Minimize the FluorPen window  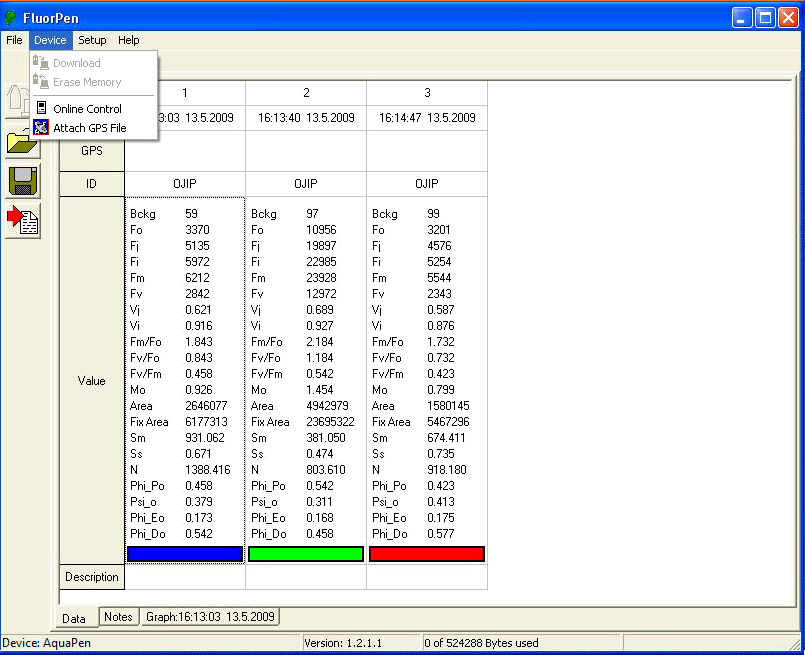(x=741, y=18)
